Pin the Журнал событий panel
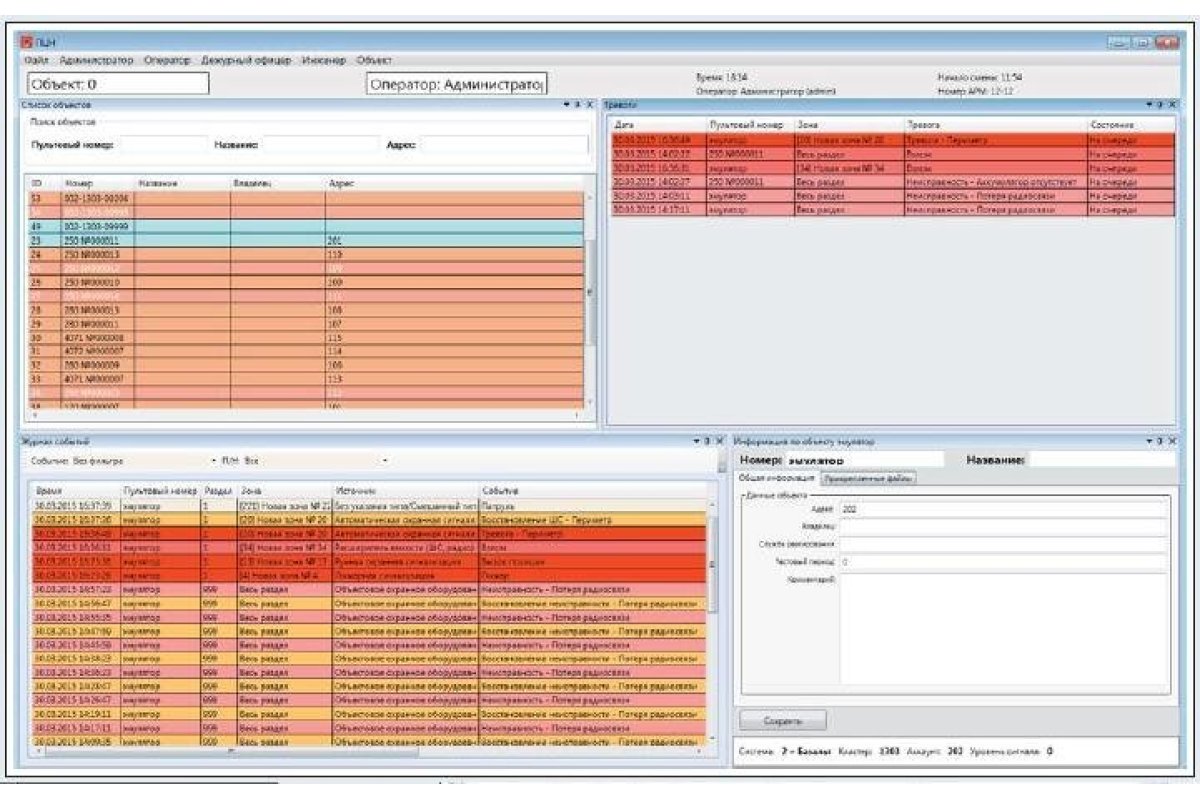 (707, 440)
